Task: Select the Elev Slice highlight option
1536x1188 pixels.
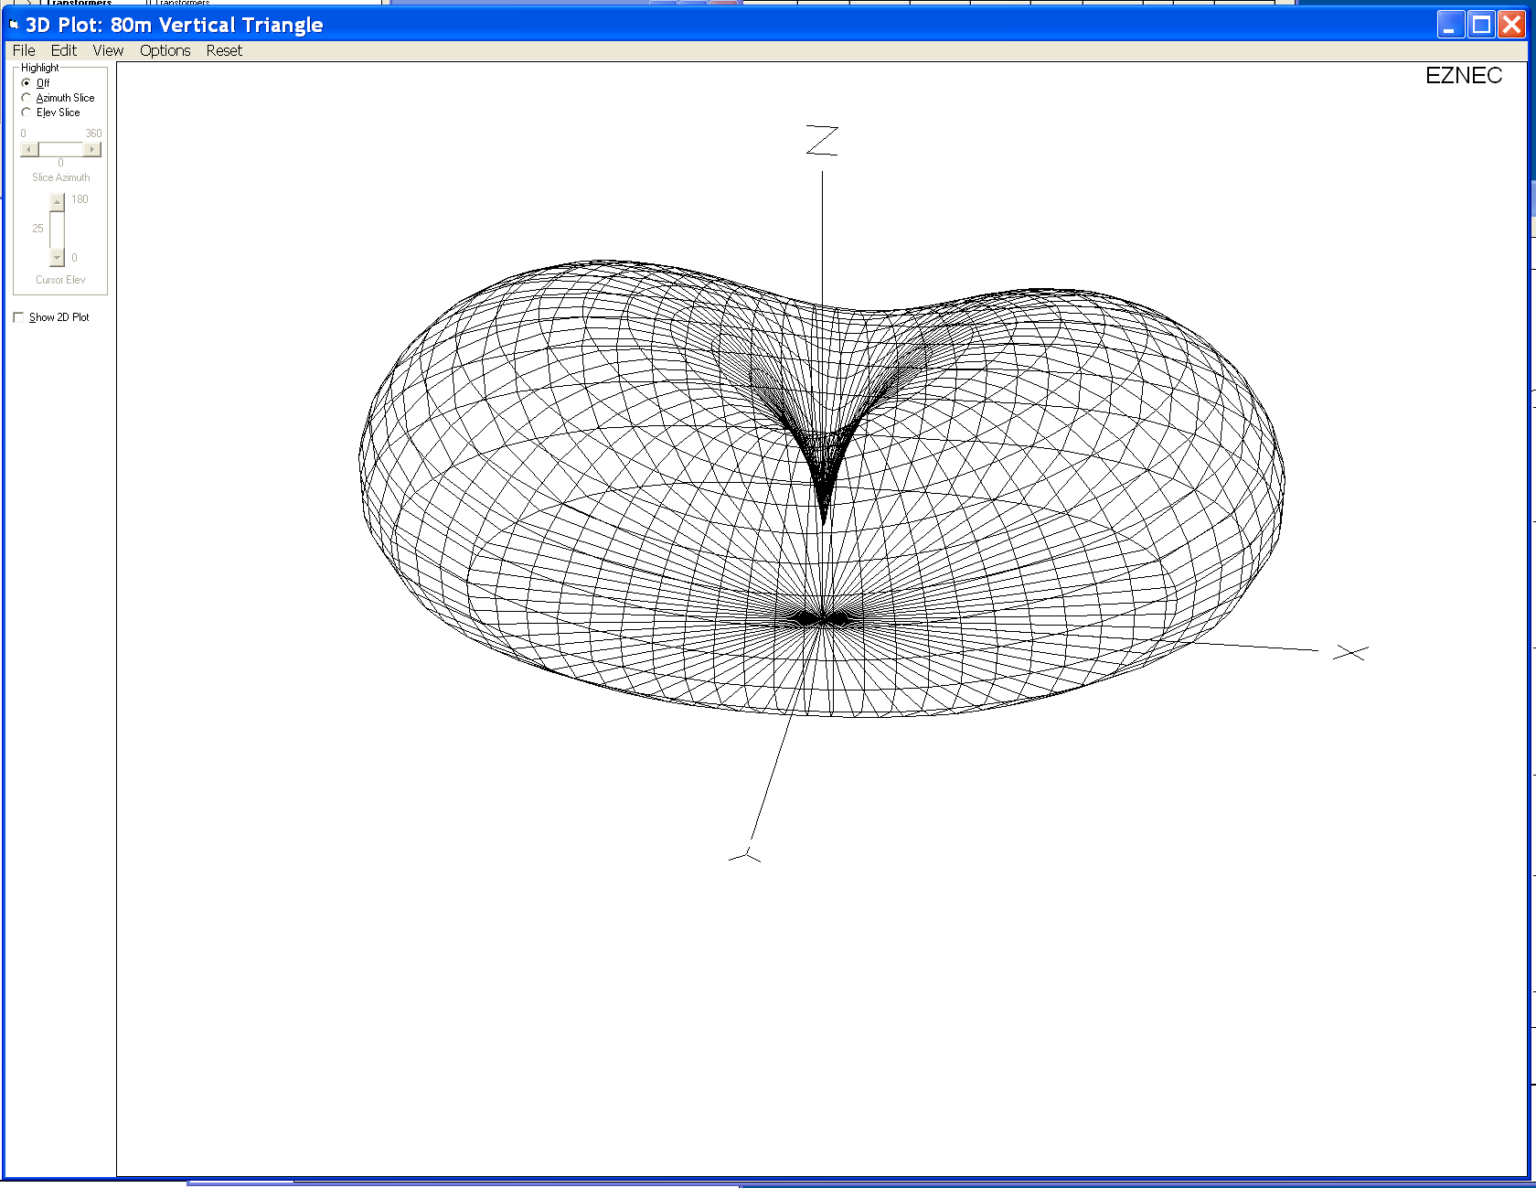Action: (x=26, y=113)
